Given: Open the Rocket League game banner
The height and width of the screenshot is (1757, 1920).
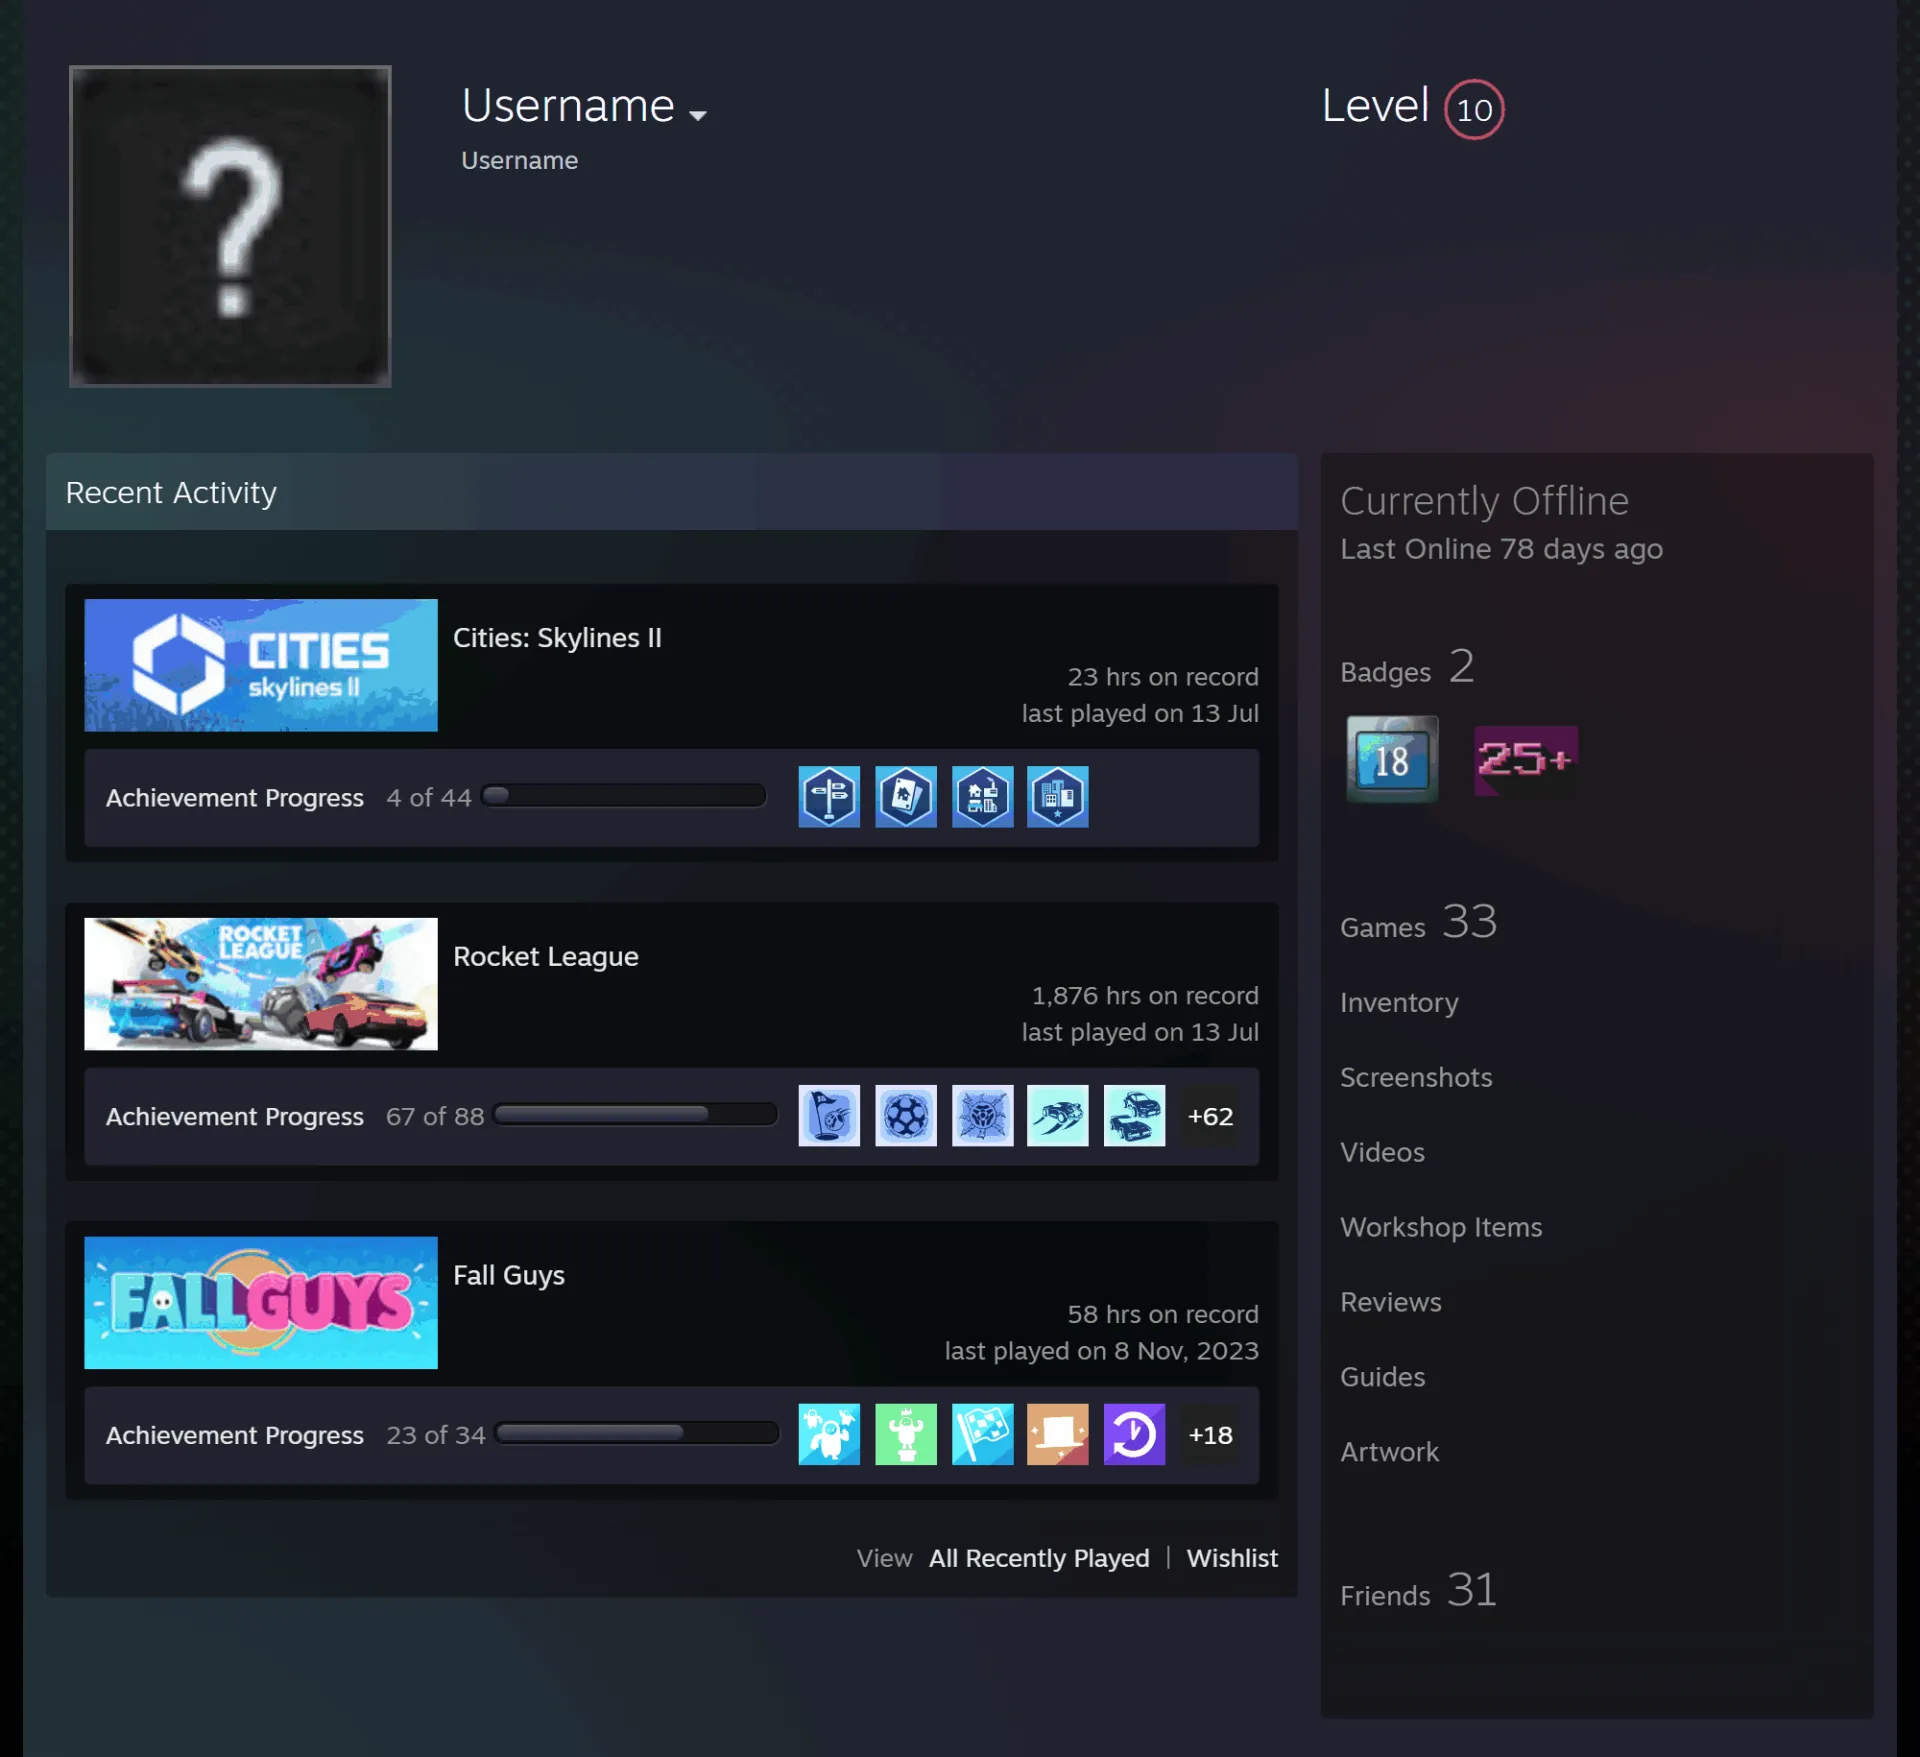Looking at the screenshot, I should pos(261,984).
